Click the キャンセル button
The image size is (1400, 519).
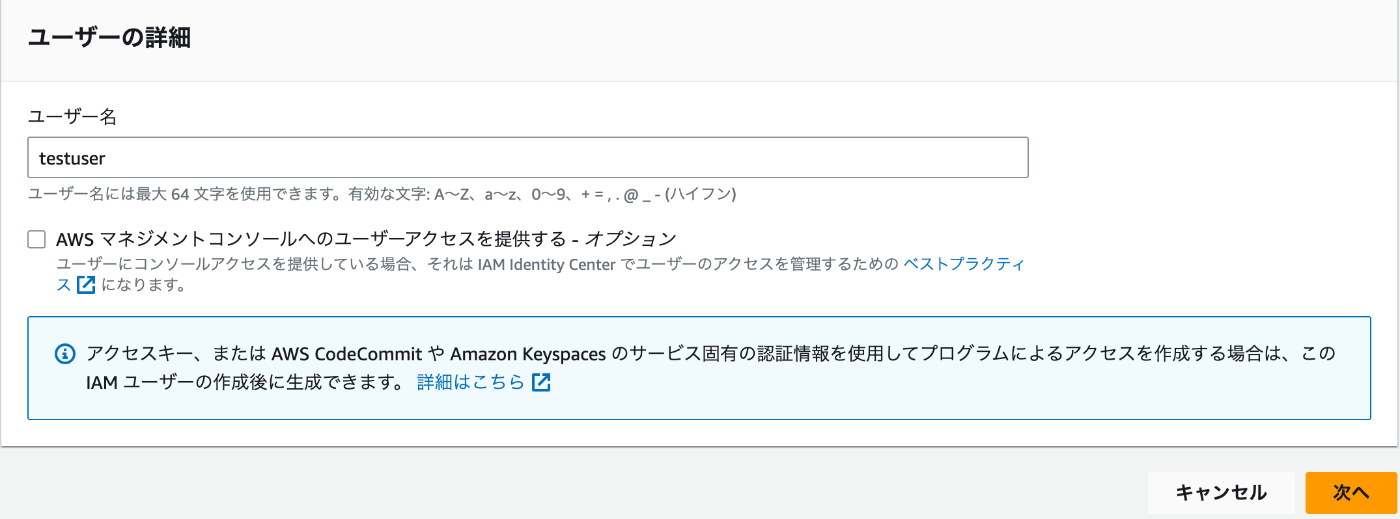click(x=1221, y=492)
